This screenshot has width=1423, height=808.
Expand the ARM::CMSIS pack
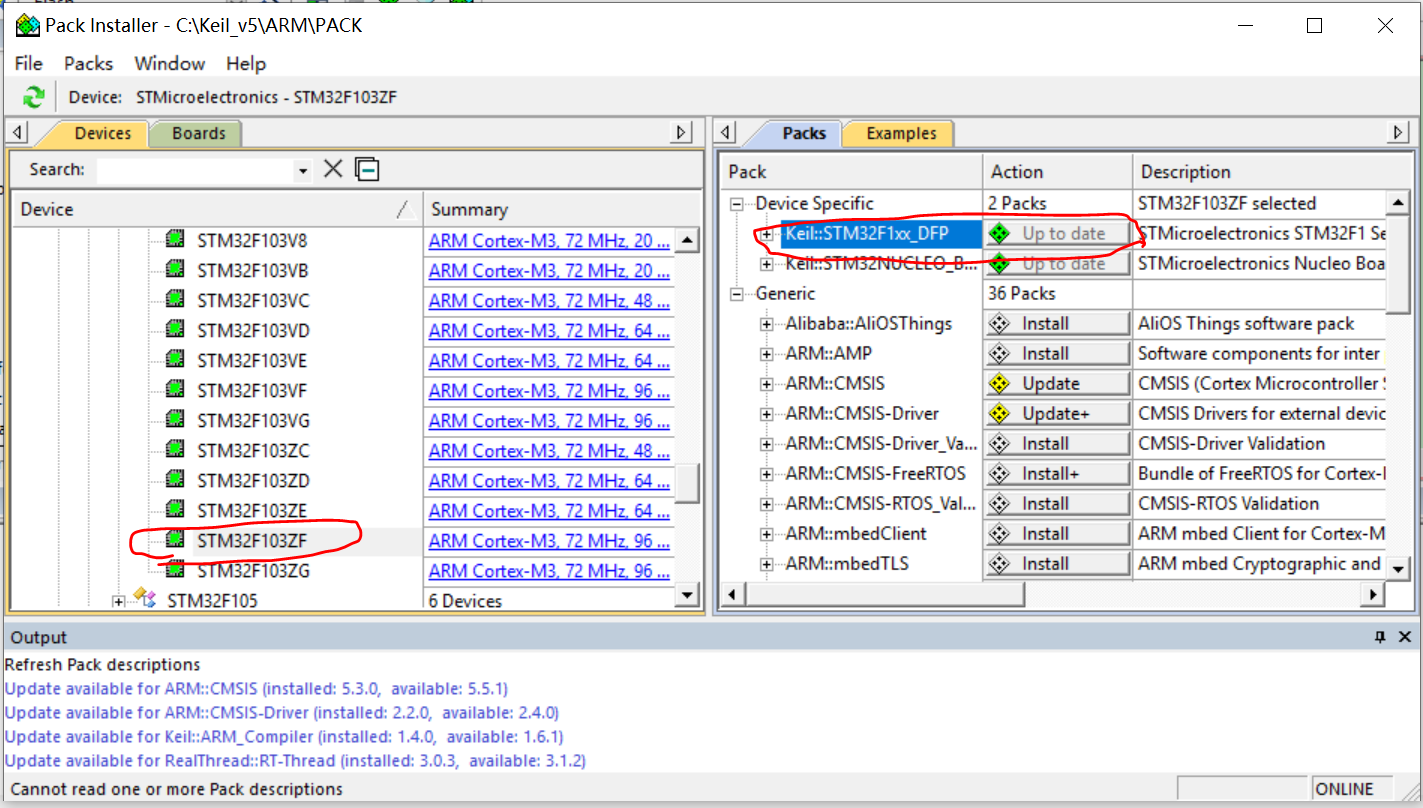[x=767, y=384]
